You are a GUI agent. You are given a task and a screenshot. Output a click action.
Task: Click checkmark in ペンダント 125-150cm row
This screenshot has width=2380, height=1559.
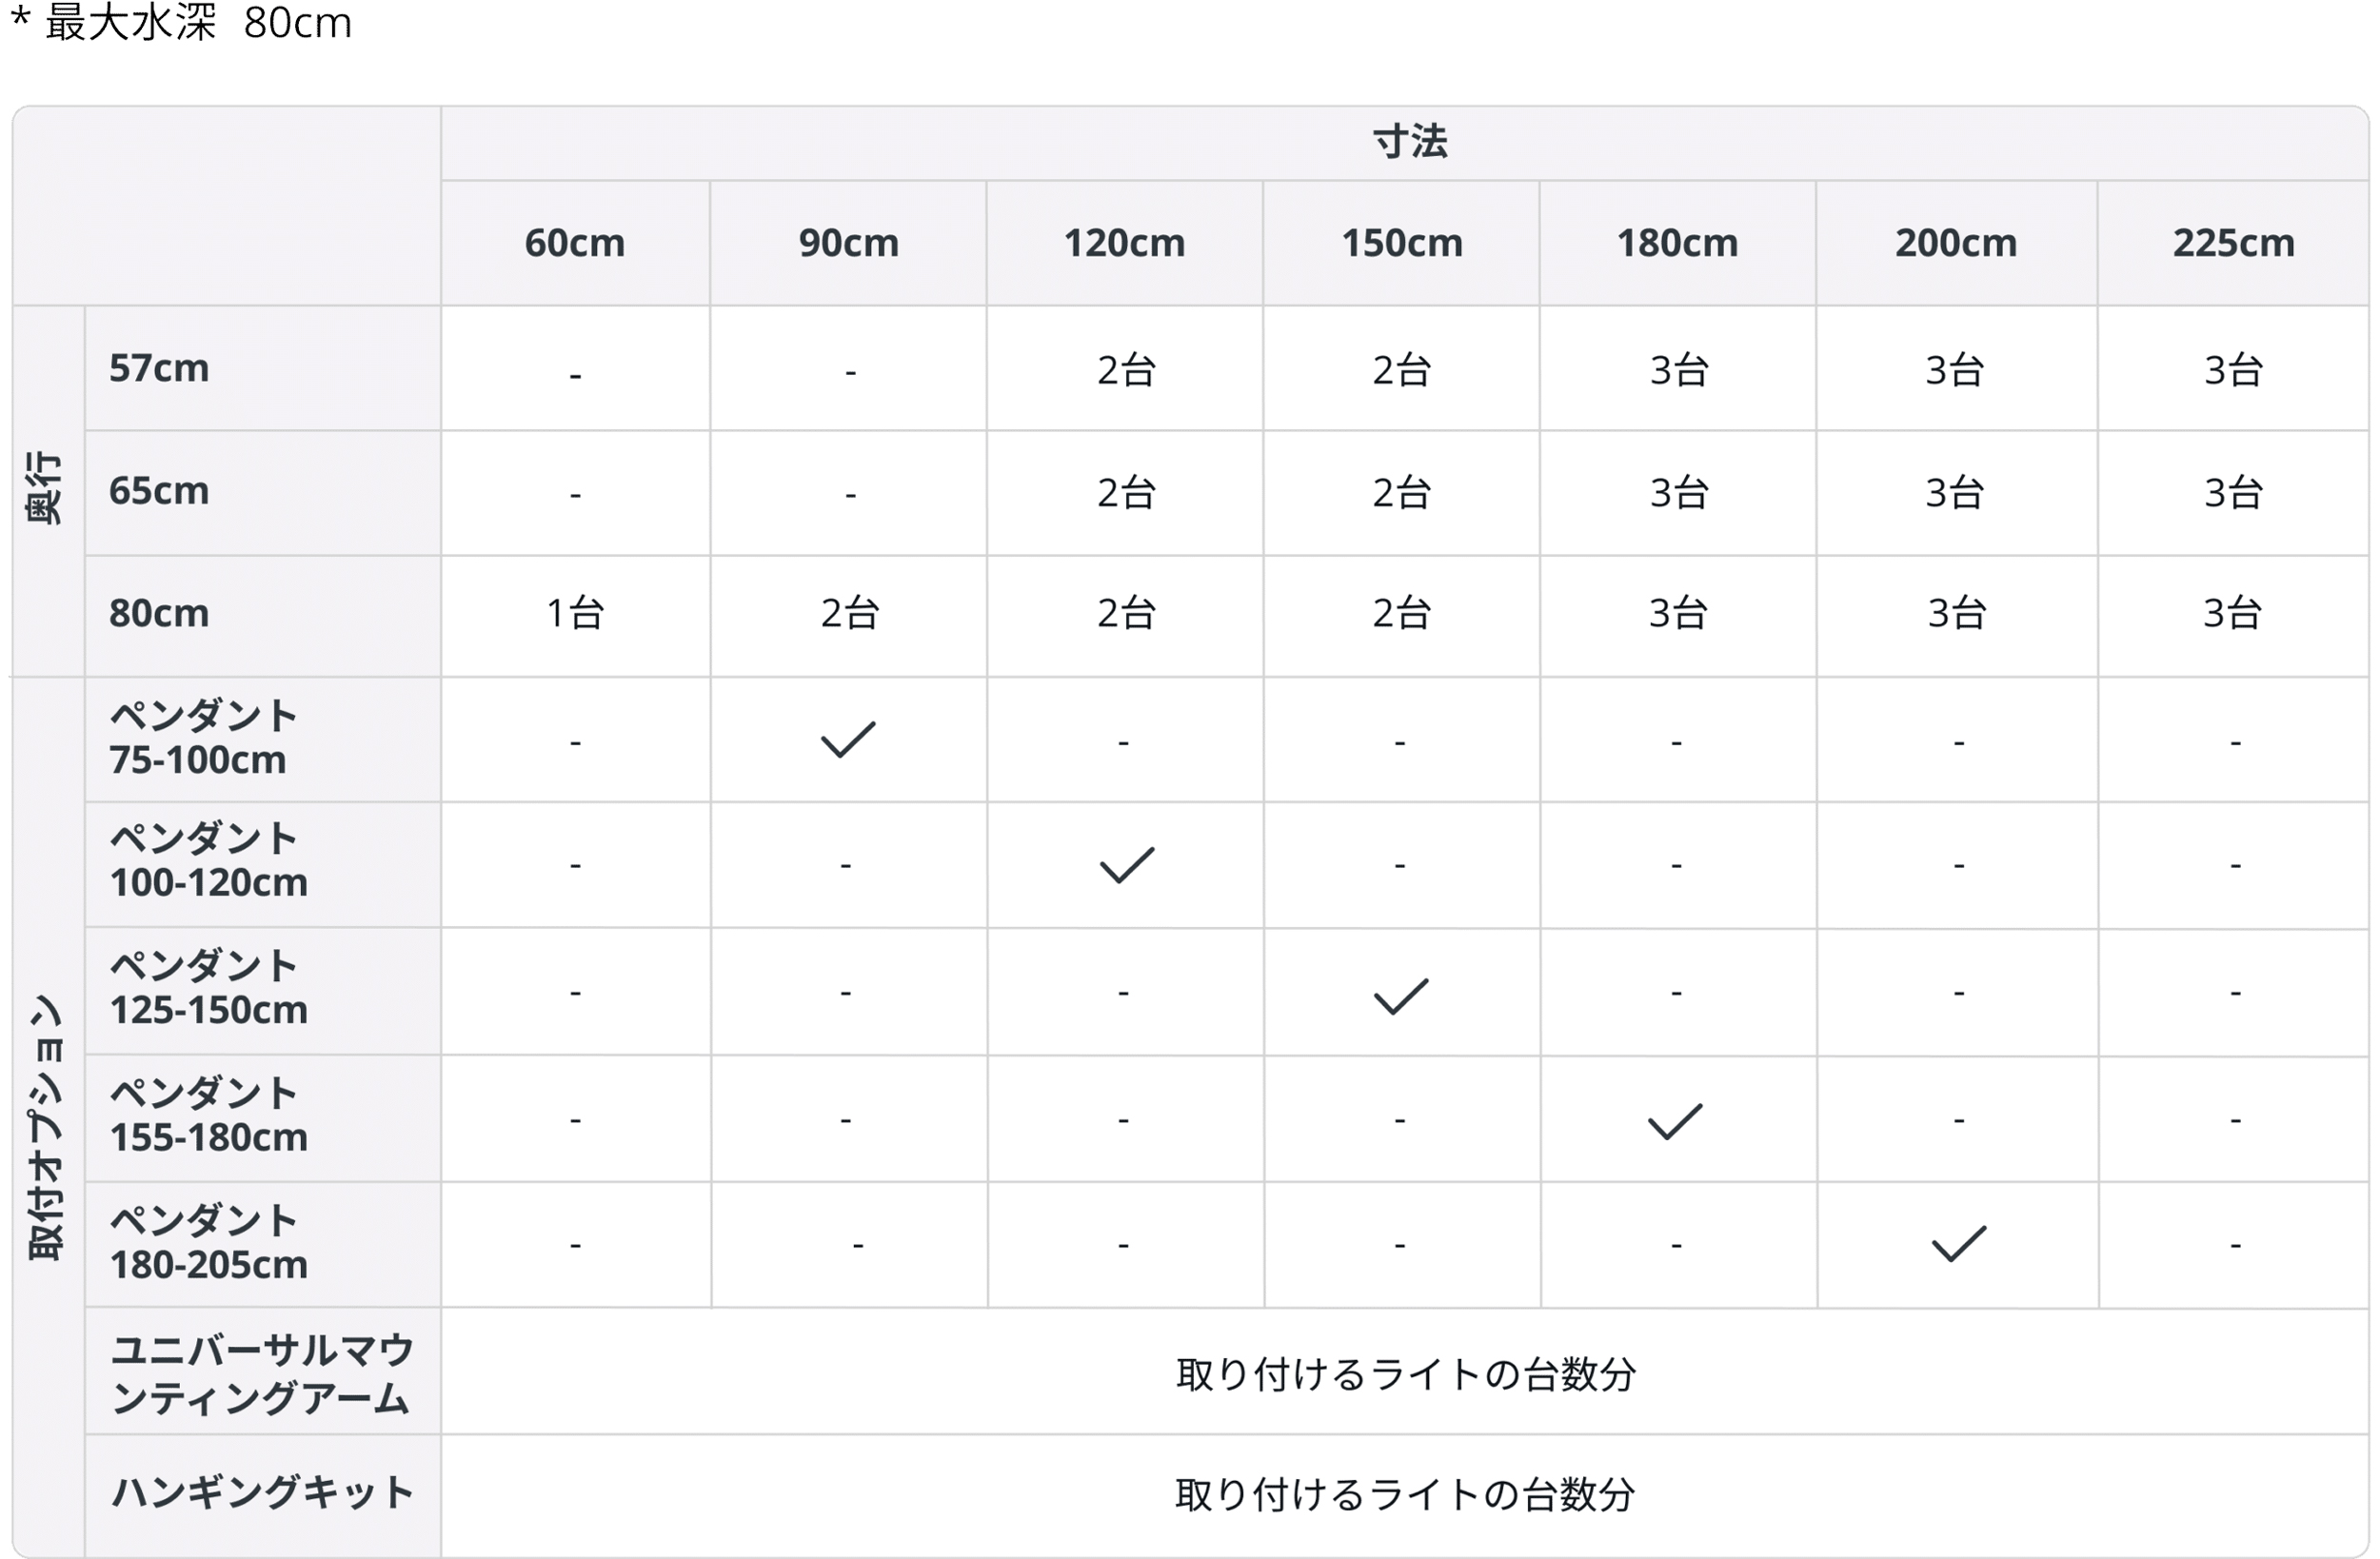[x=1401, y=996]
